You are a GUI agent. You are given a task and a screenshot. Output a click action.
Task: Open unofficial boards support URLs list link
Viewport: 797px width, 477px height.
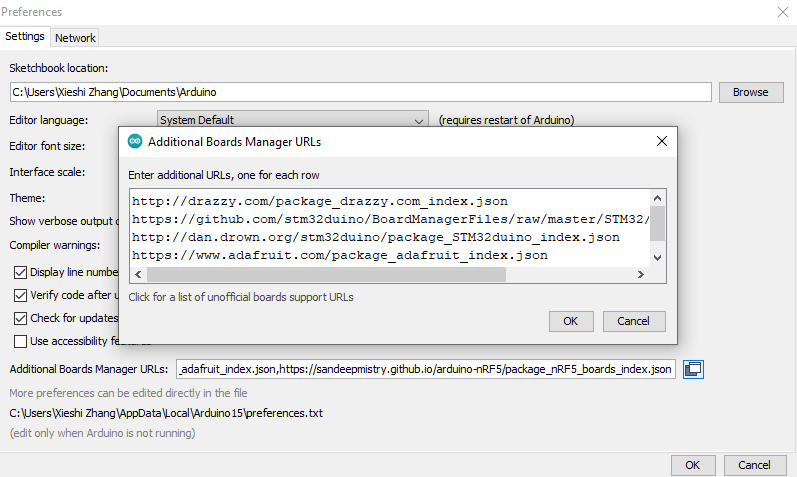pos(241,297)
